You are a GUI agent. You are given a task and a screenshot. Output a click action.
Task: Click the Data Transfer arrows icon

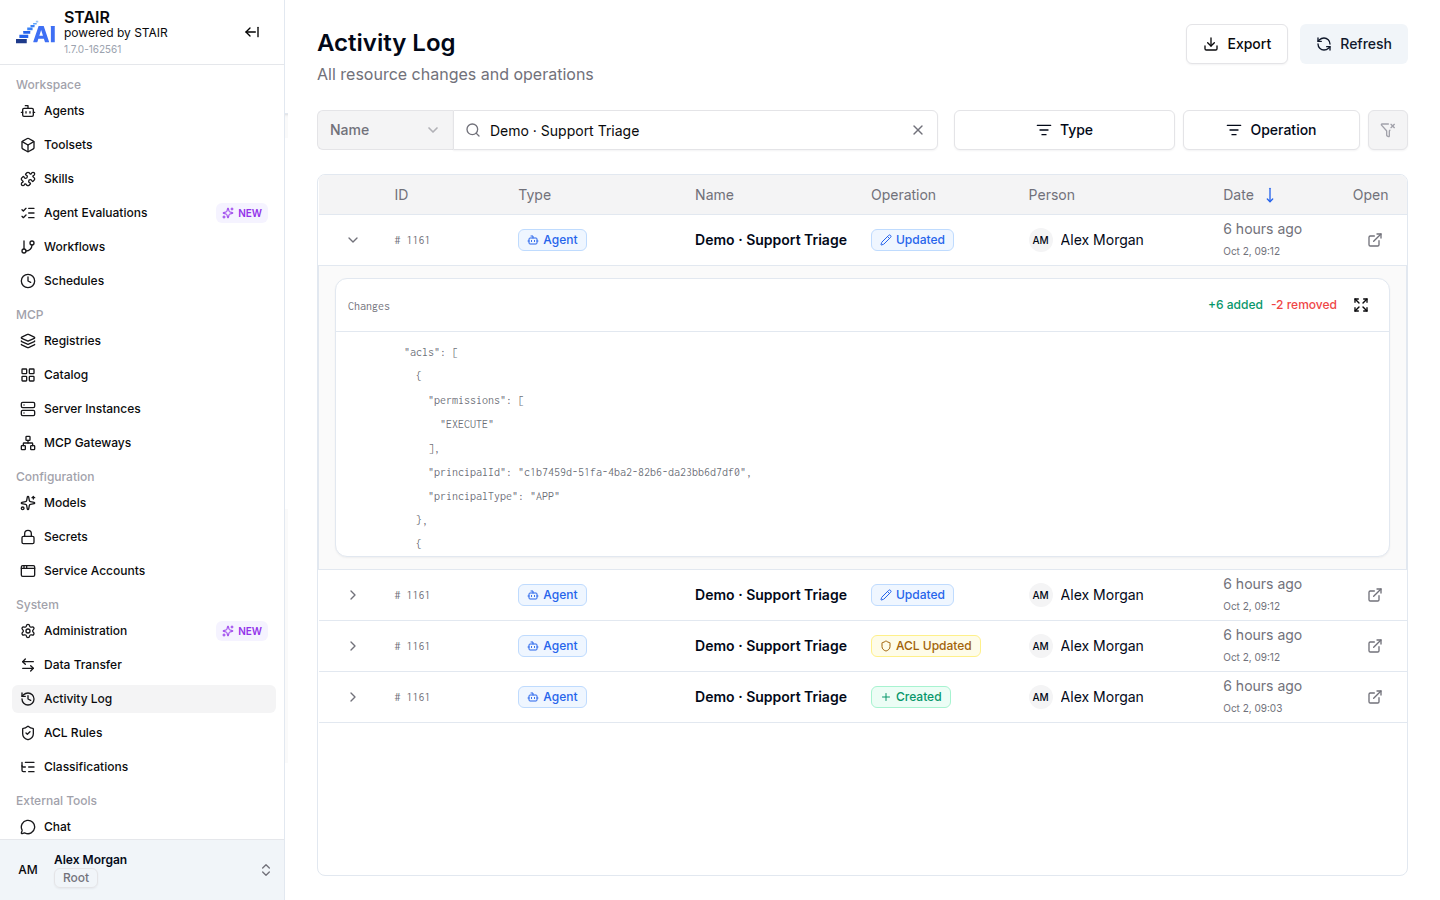tap(28, 665)
